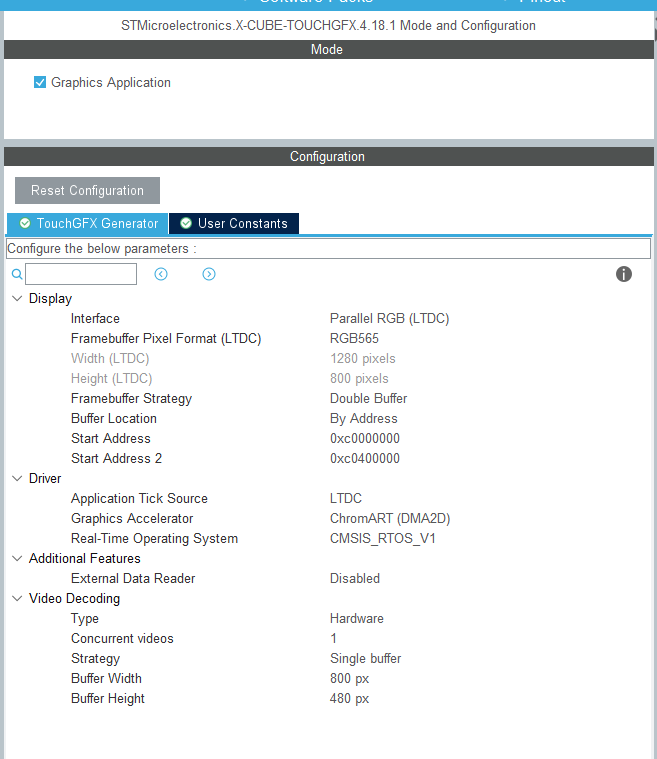Screen dimensions: 657x759
Task: Click the Reset Configuration button
Action: (87, 190)
